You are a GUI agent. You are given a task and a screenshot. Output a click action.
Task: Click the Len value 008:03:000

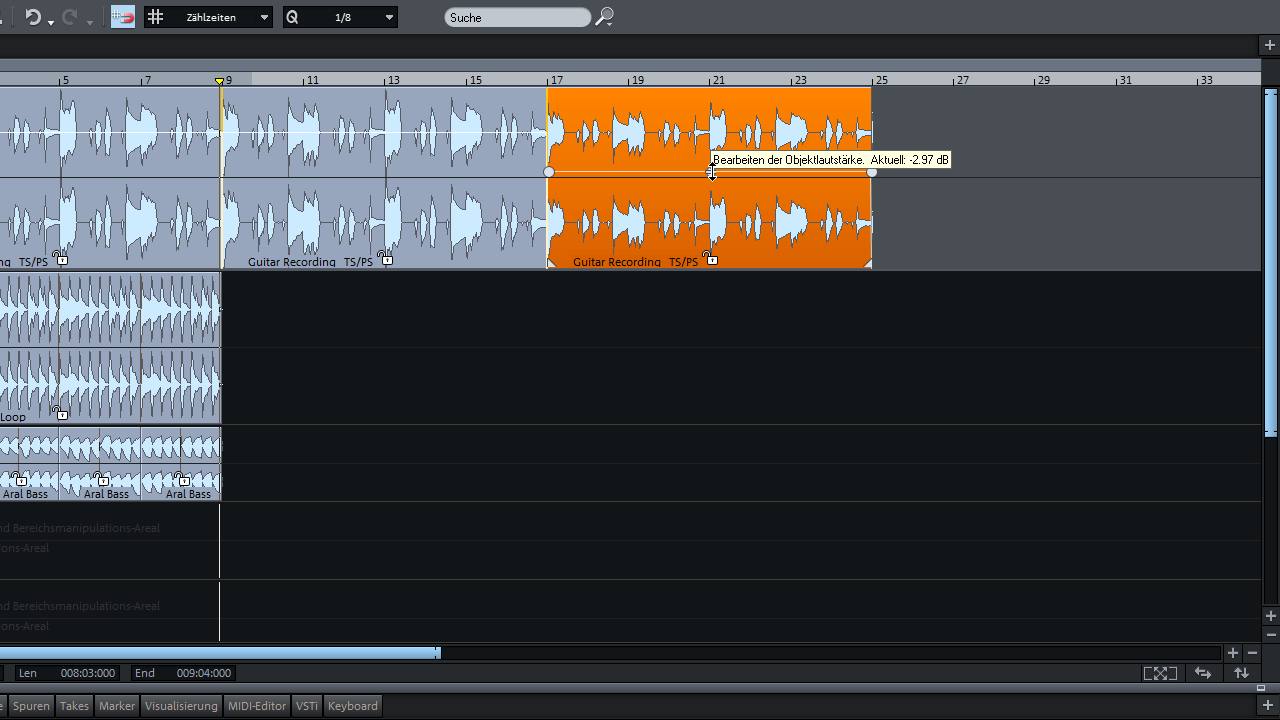88,673
